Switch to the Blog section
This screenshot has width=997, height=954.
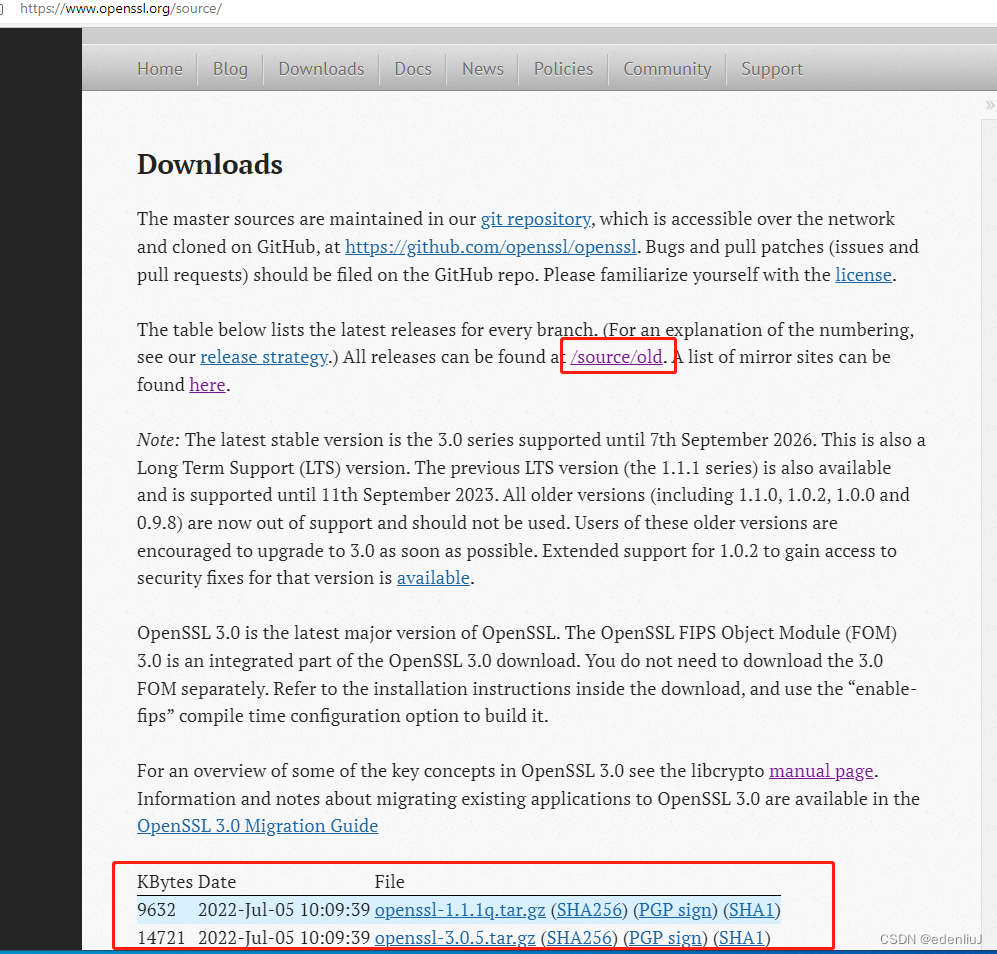229,68
